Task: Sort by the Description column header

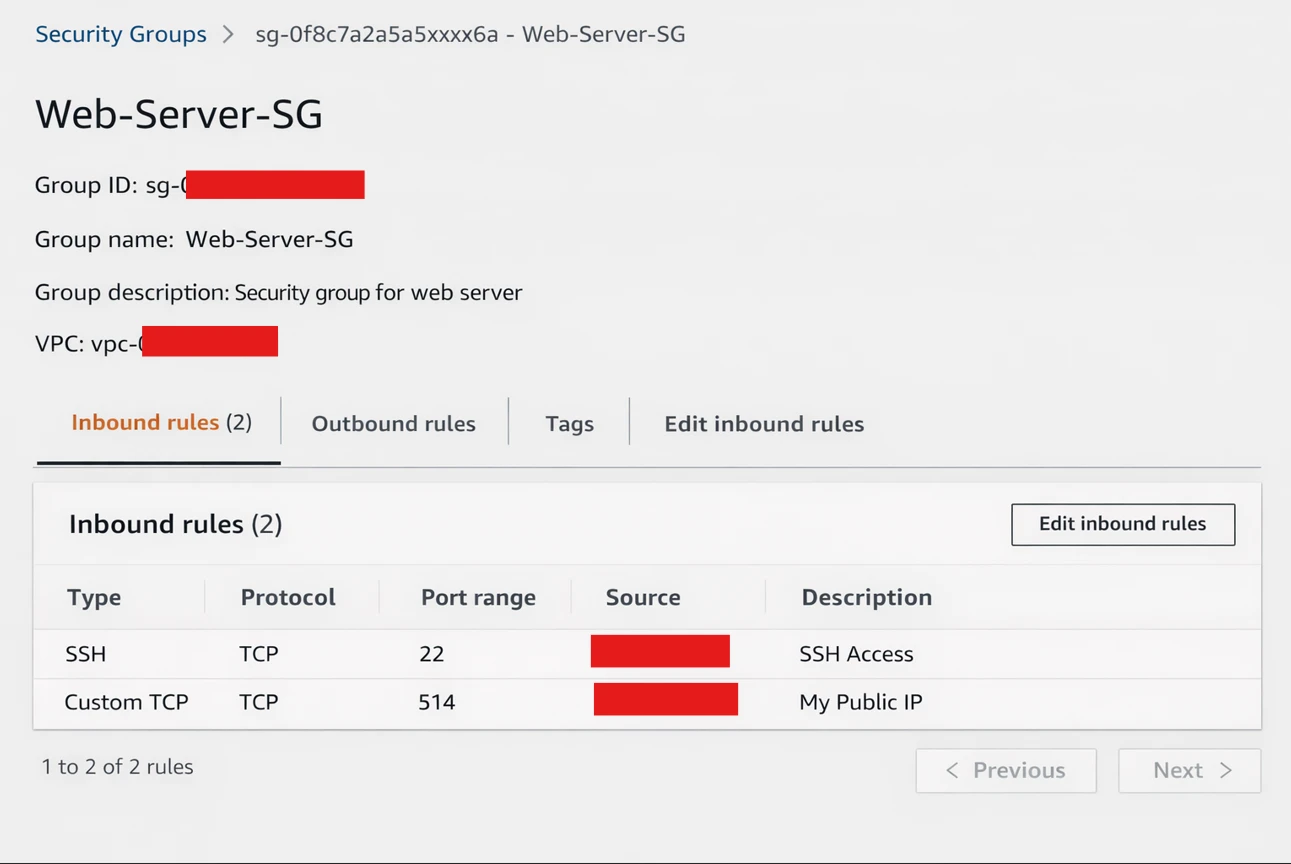Action: pyautogui.click(x=866, y=597)
